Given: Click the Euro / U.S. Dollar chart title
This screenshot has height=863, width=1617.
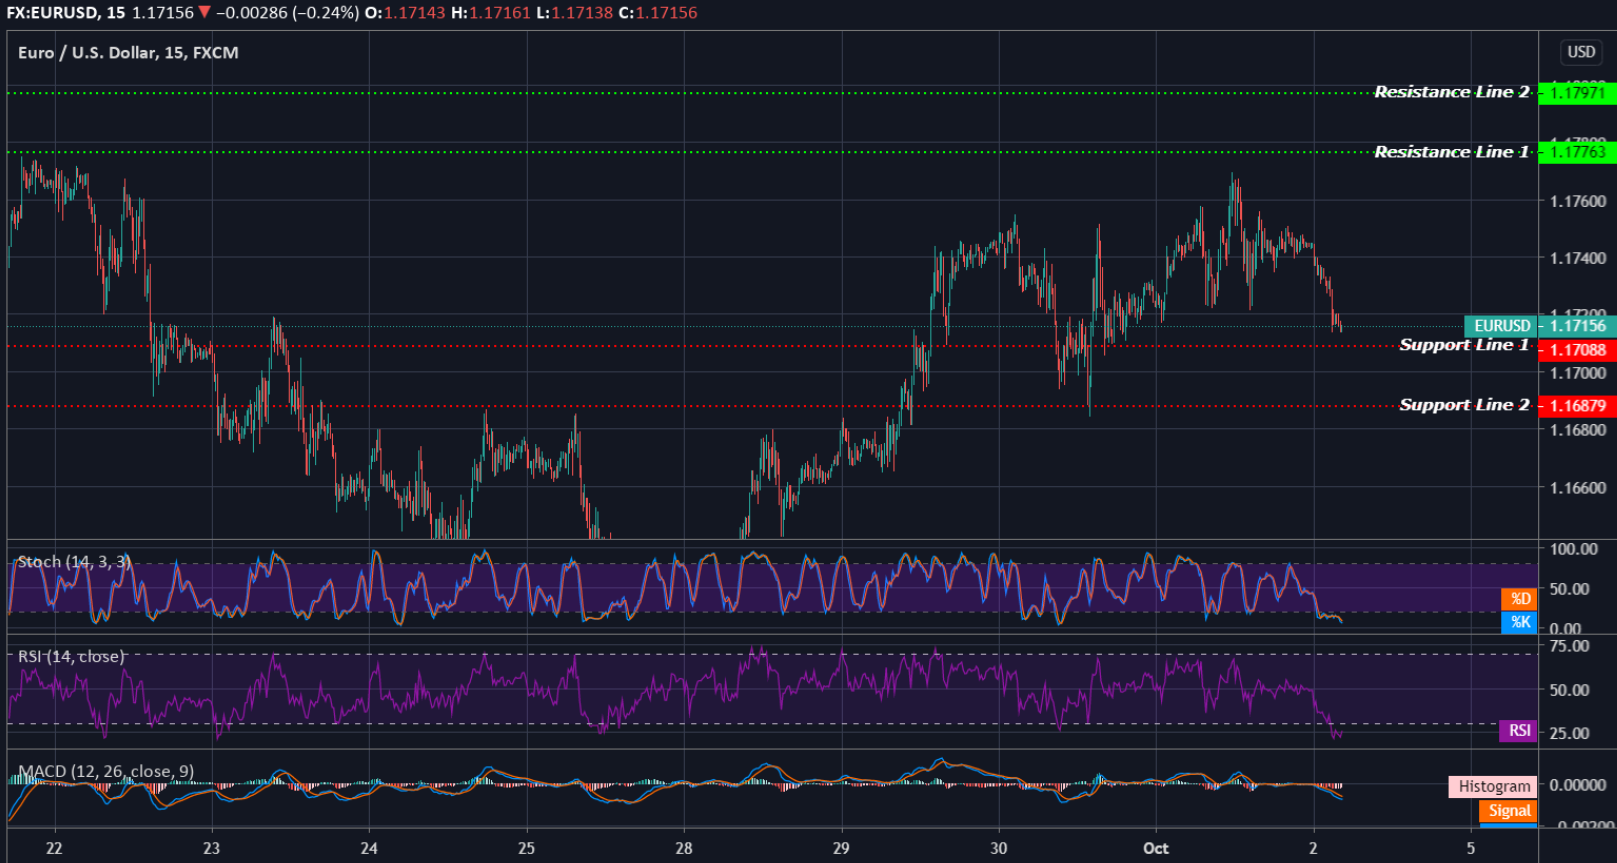Looking at the screenshot, I should [128, 53].
